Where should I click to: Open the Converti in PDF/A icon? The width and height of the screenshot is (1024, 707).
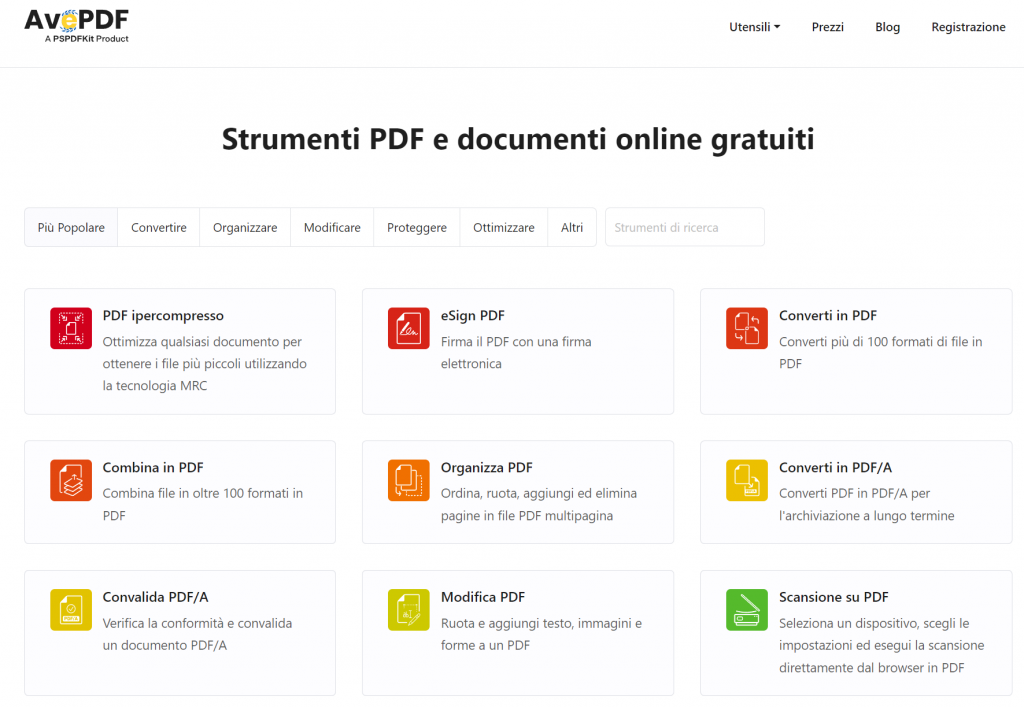[746, 479]
